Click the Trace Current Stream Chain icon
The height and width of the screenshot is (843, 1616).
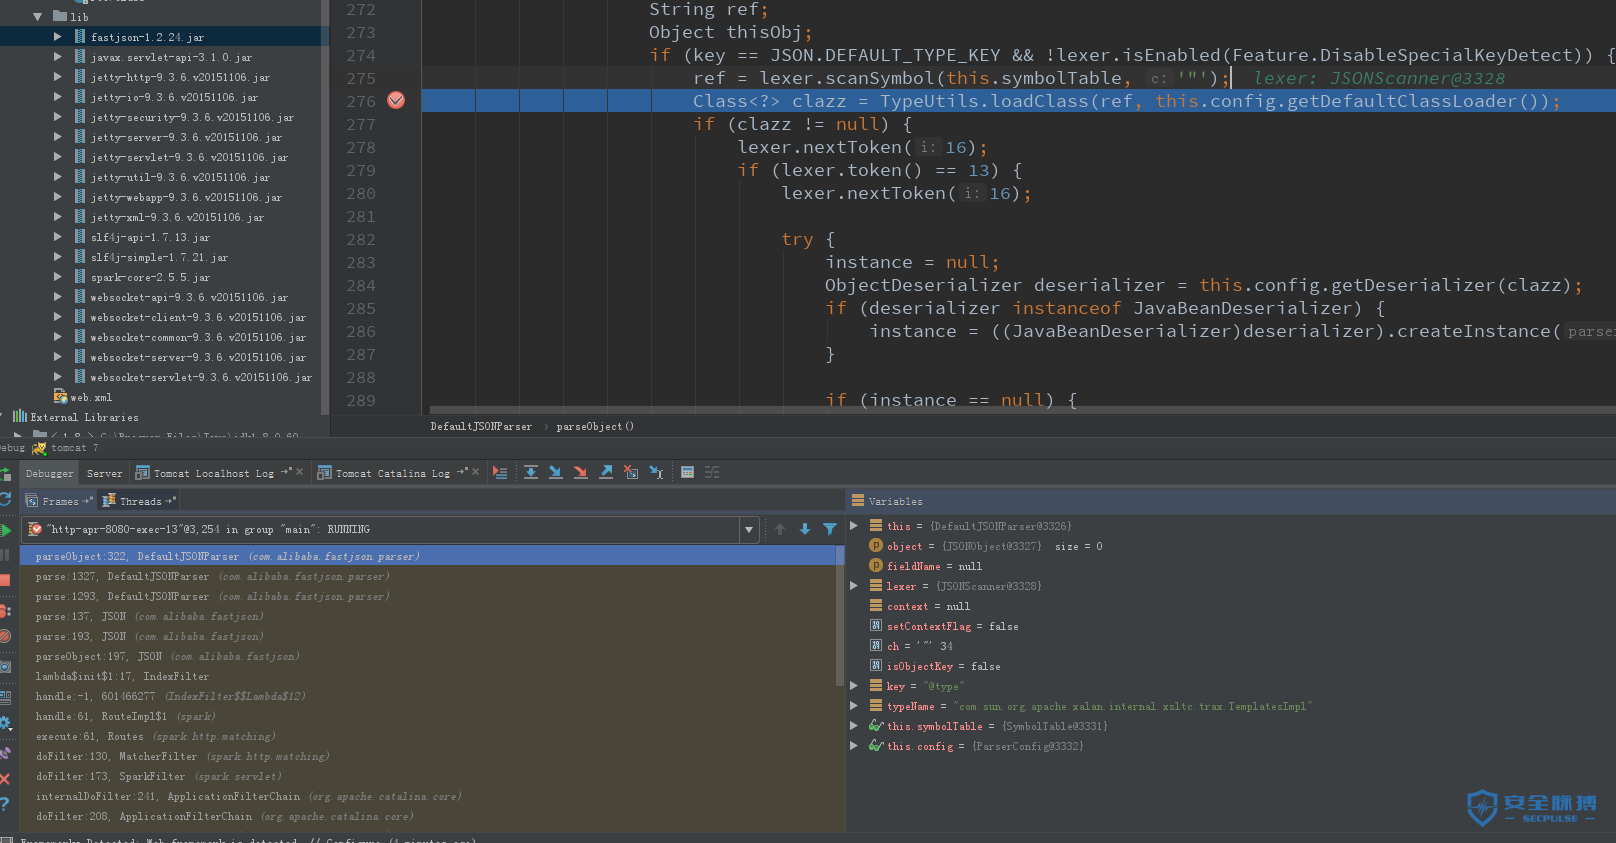click(x=712, y=472)
